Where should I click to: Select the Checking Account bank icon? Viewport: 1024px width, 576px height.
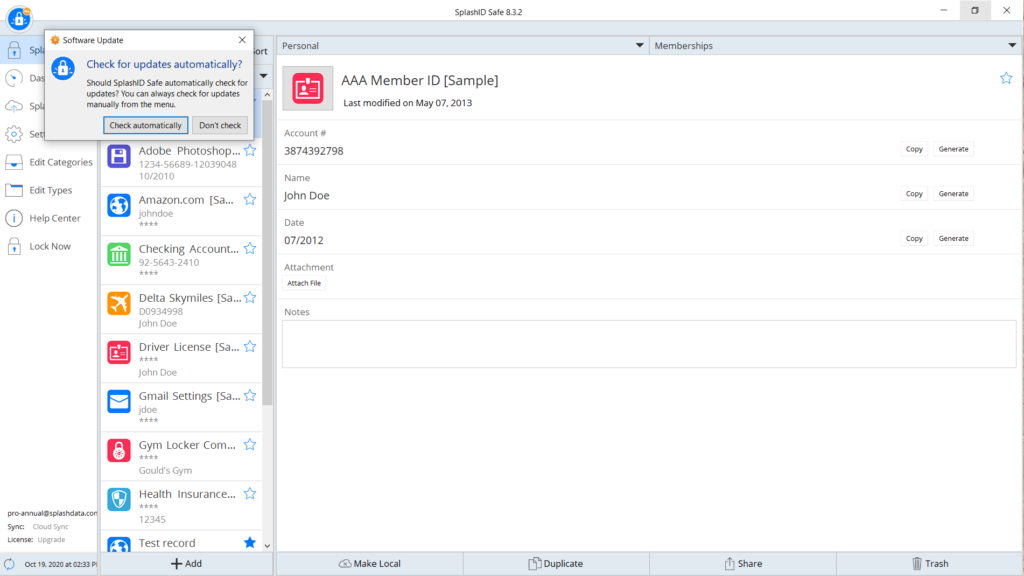pos(119,254)
